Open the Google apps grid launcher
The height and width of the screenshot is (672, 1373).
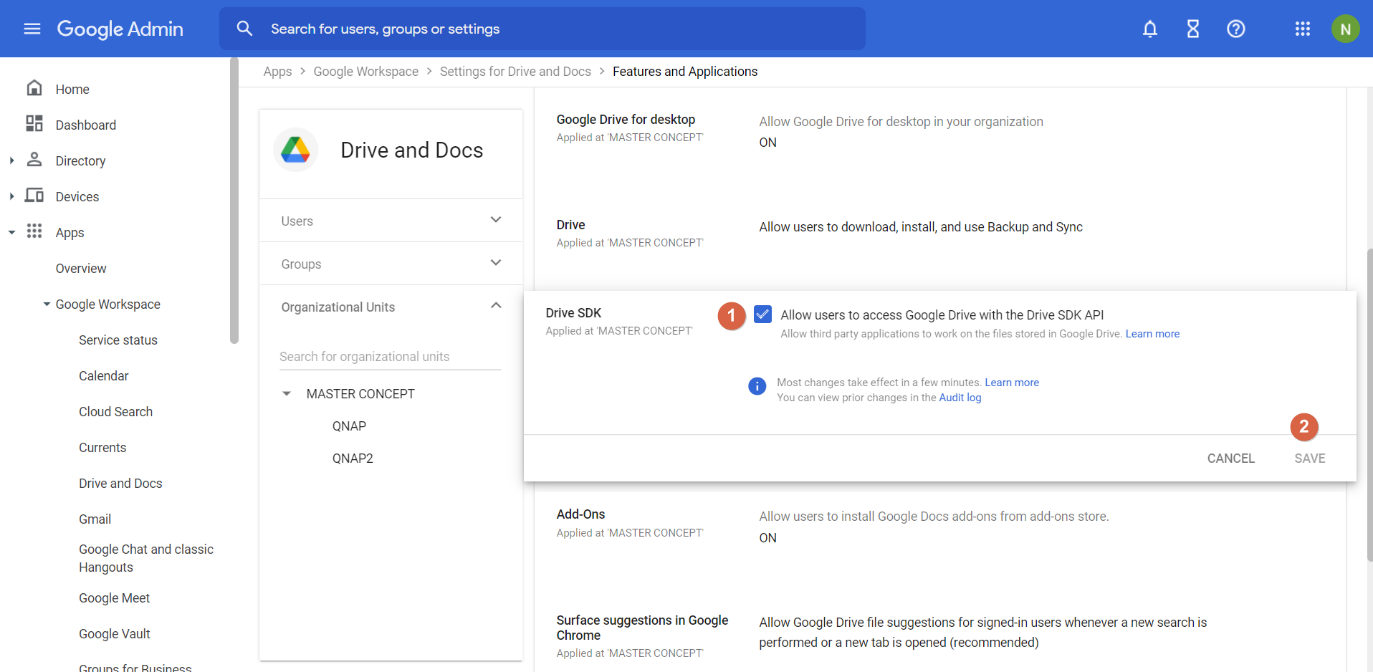pos(1302,29)
